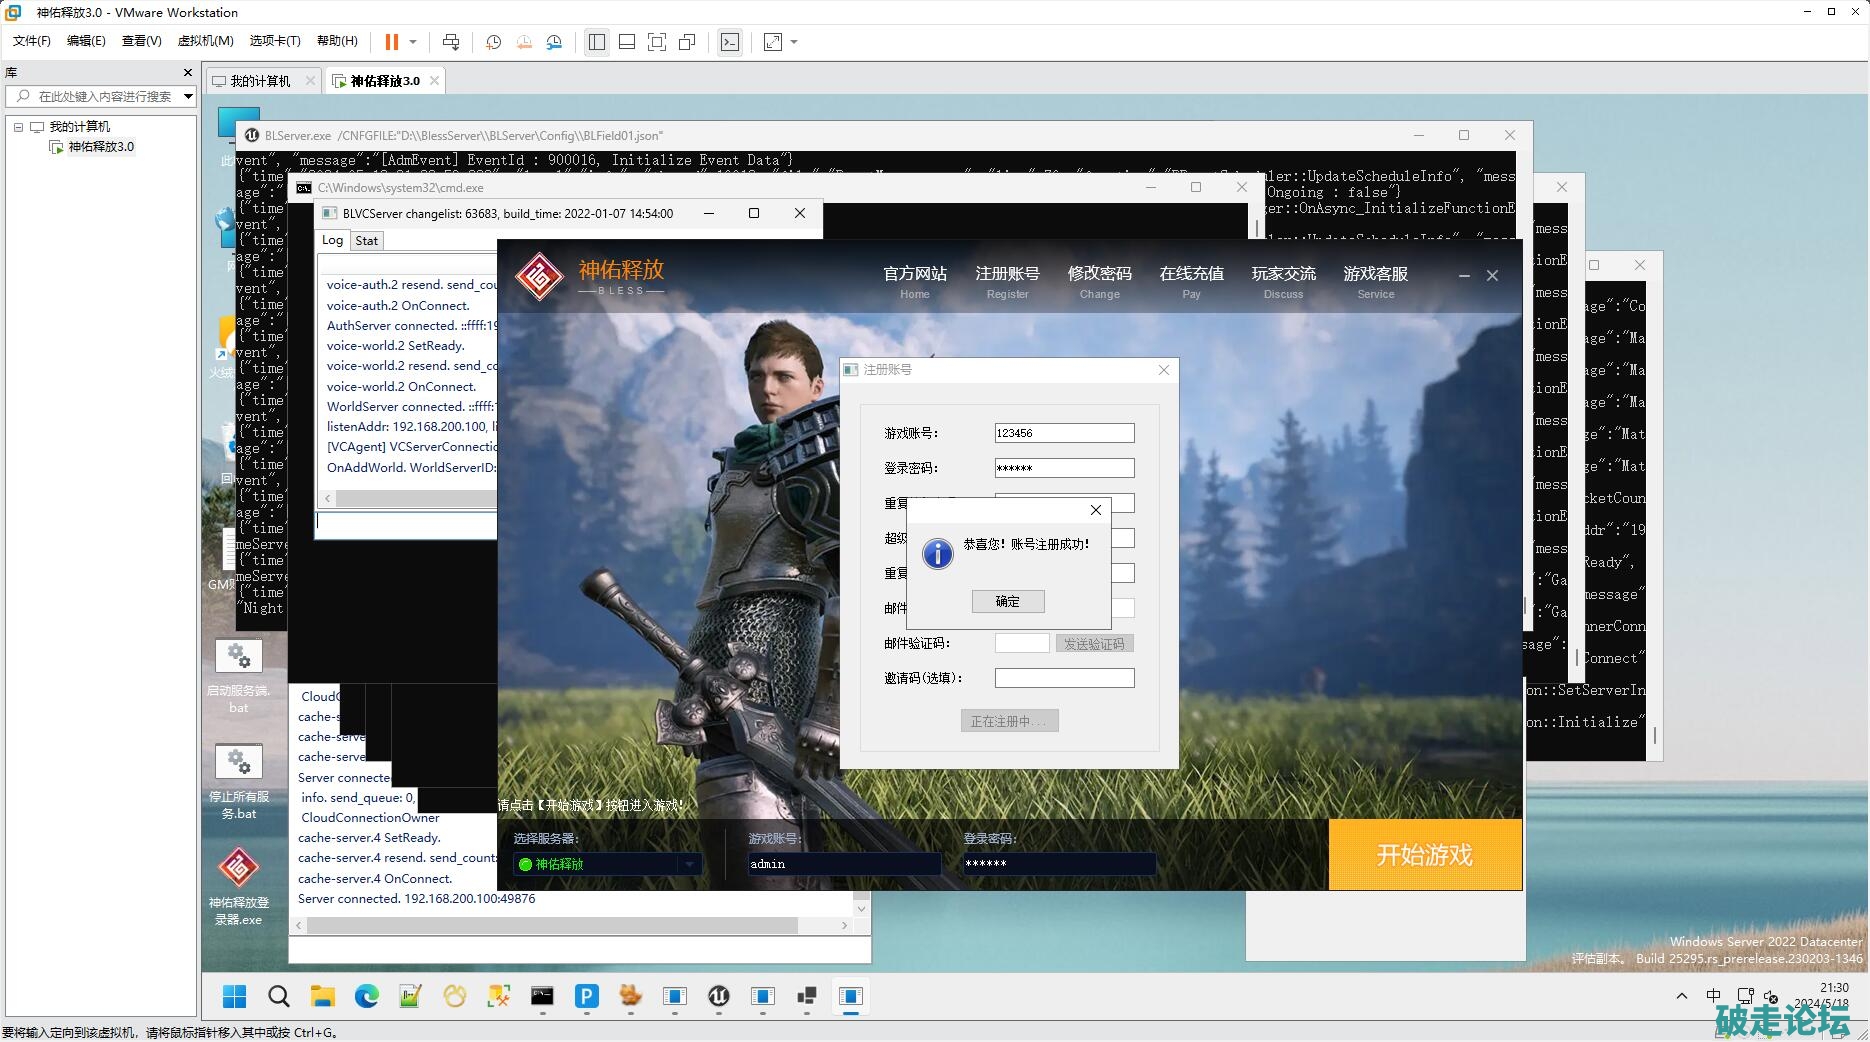The width and height of the screenshot is (1870, 1042).
Task: Click the 邀请码 invite code field
Action: point(1064,678)
